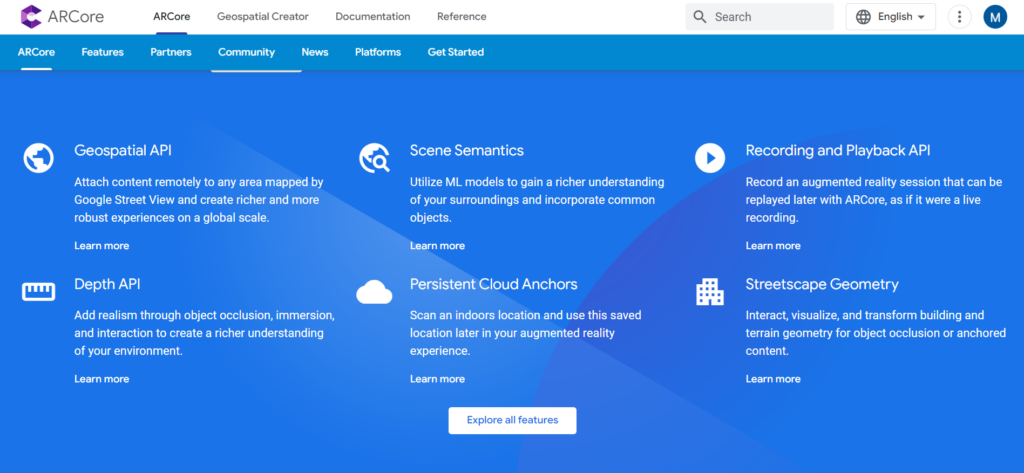This screenshot has width=1024, height=473.
Task: Open the three-dot more options menu
Action: click(959, 17)
